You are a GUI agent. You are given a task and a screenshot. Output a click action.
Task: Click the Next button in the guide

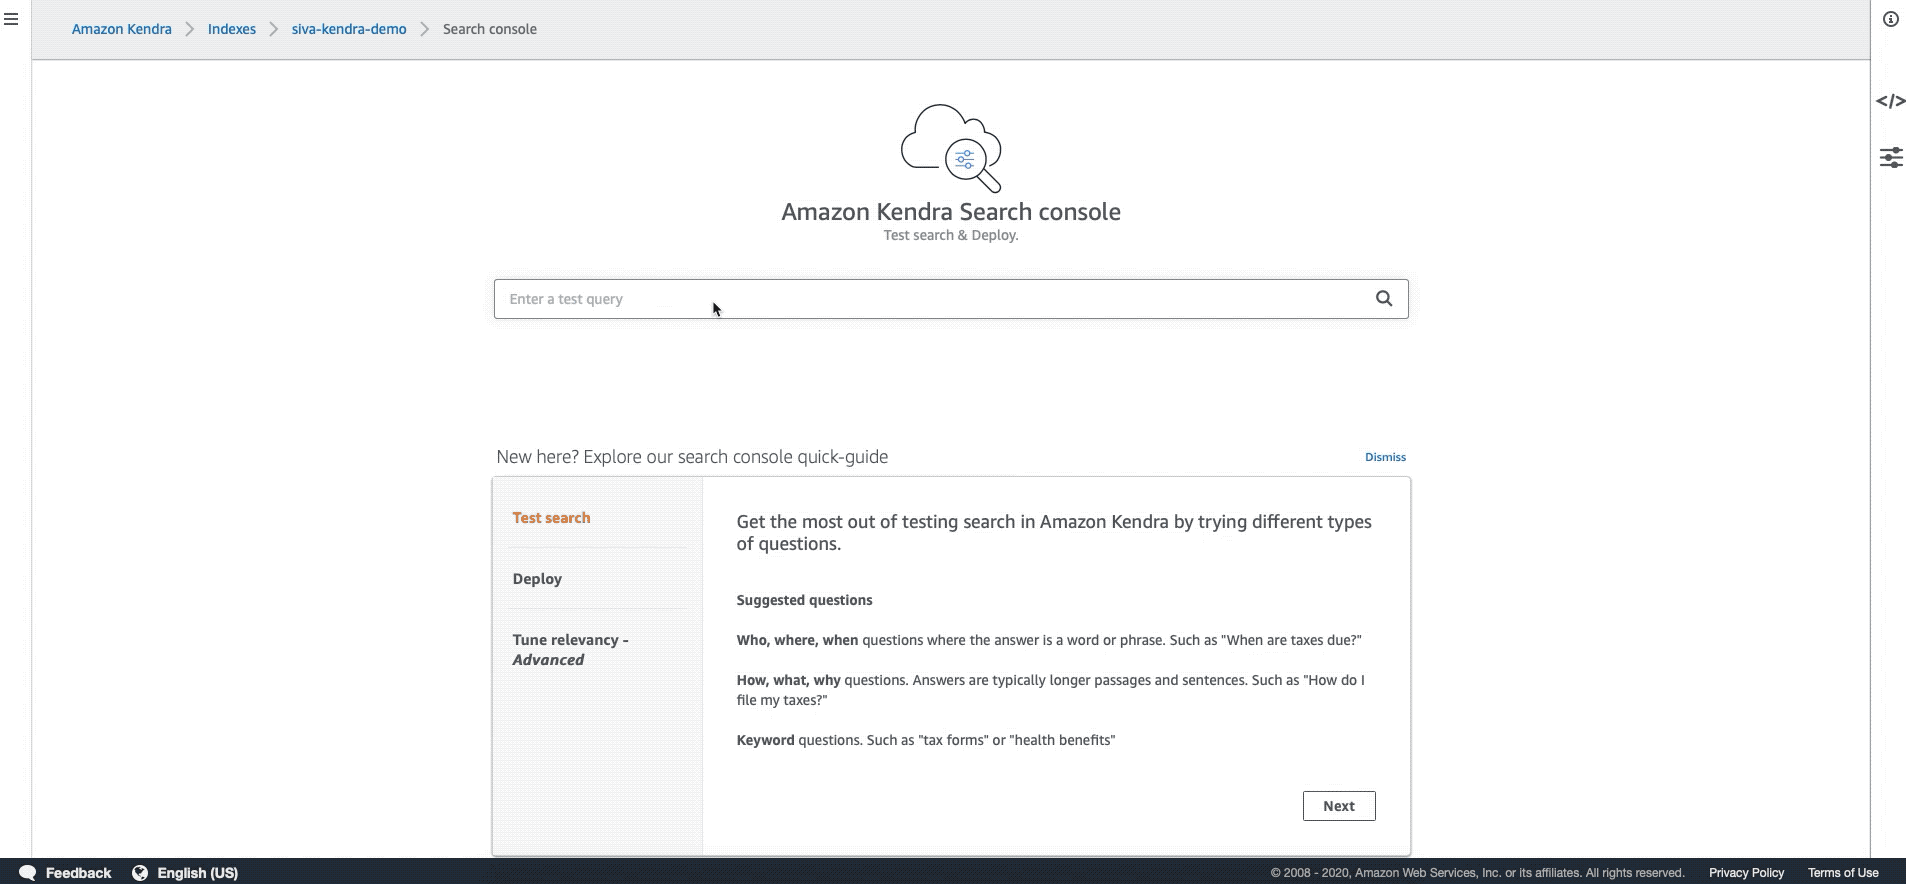(x=1339, y=805)
